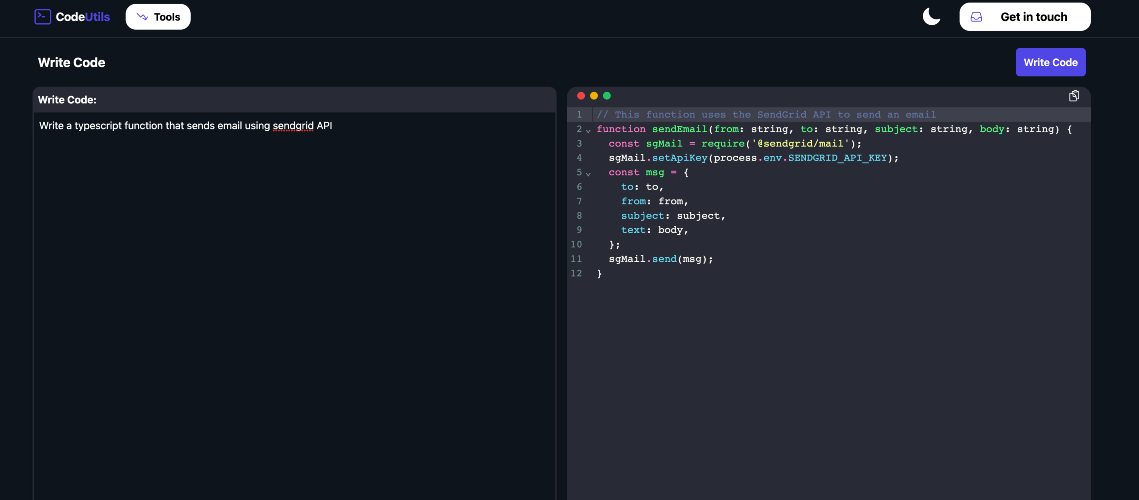Click the CodeUtils terminal logo icon

[x=43, y=17]
